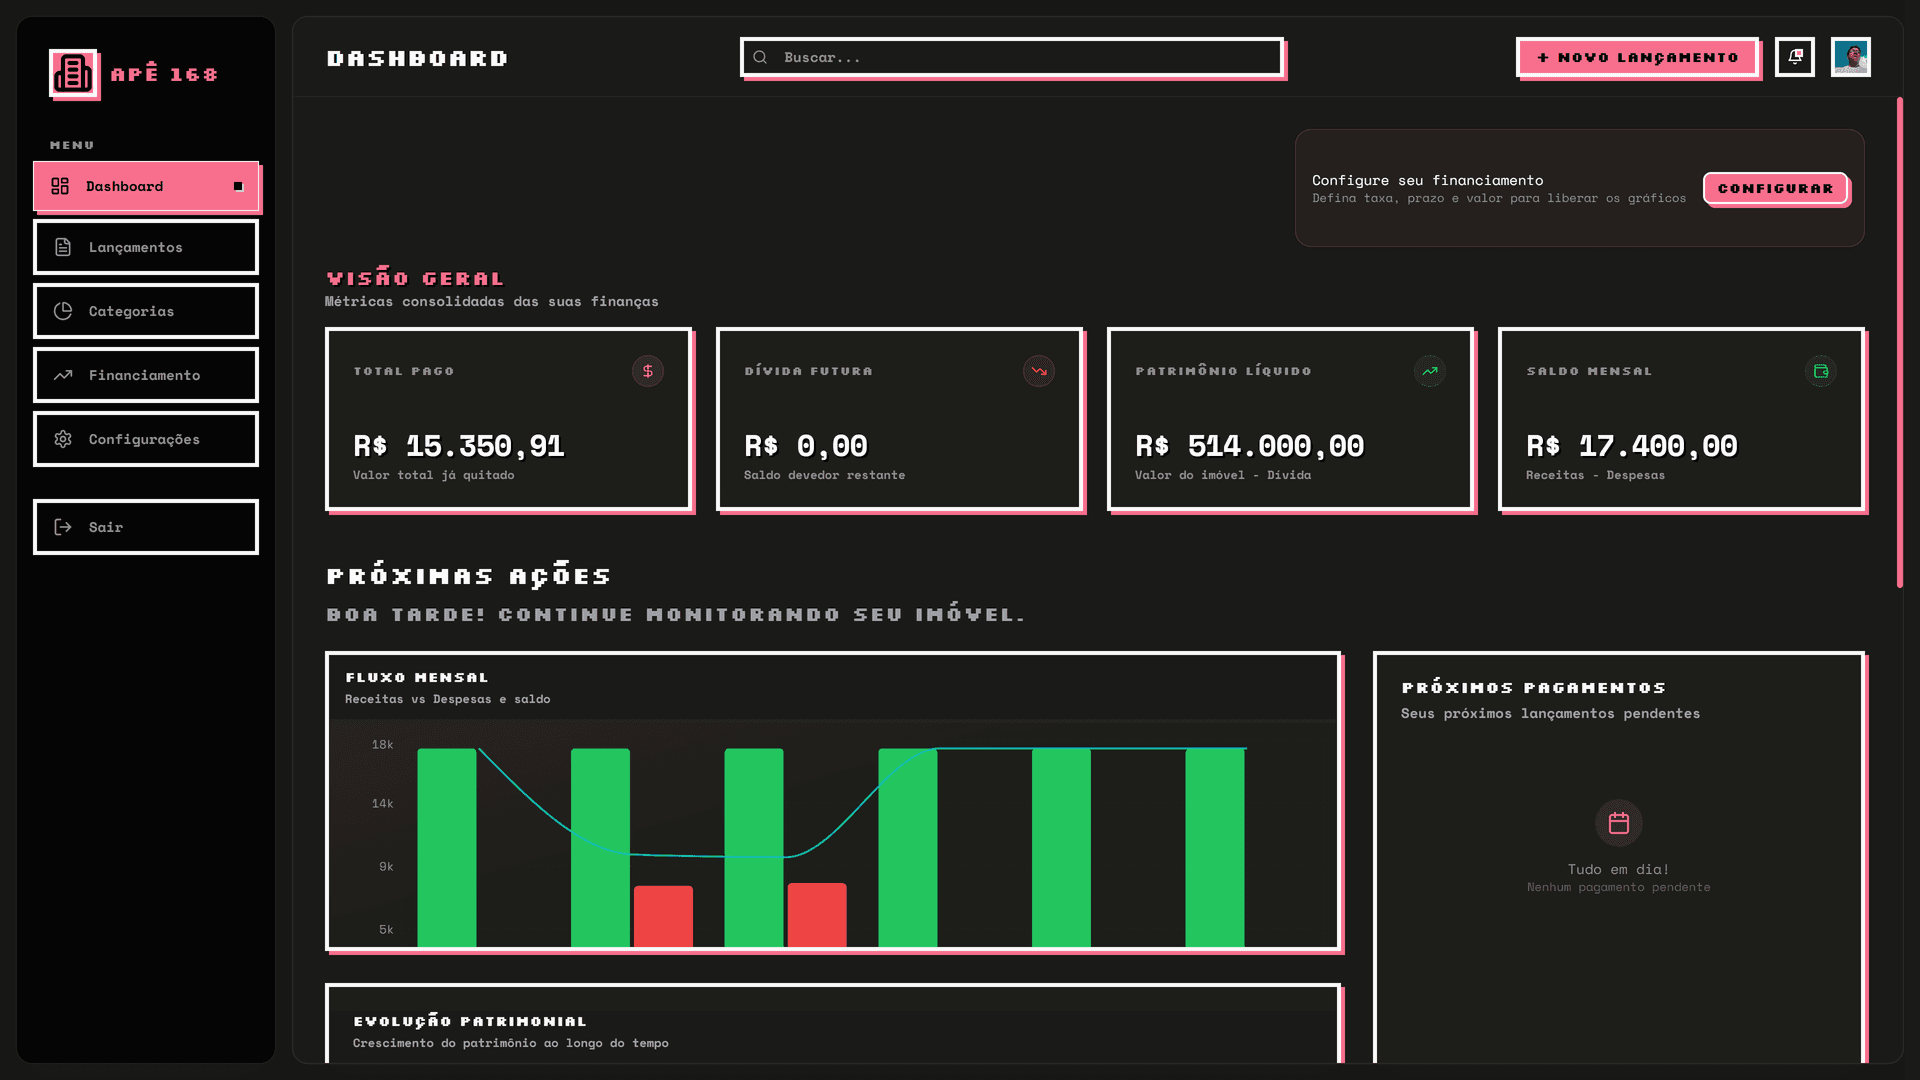Select Dashboard in the sidebar menu
The height and width of the screenshot is (1080, 1920).
pos(146,186)
